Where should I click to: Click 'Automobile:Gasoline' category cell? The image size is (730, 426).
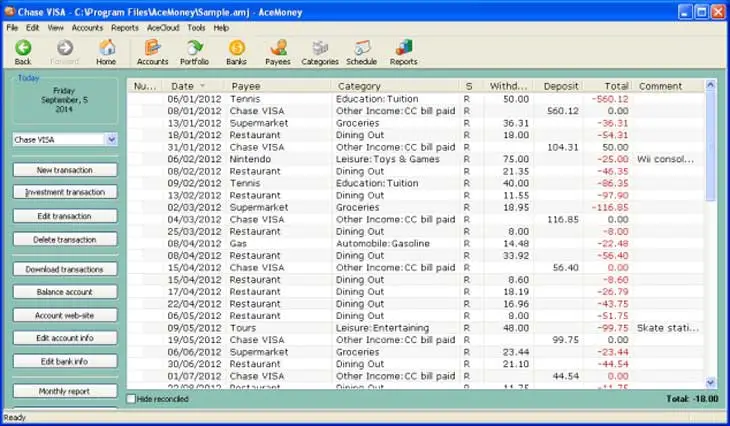[x=383, y=243]
